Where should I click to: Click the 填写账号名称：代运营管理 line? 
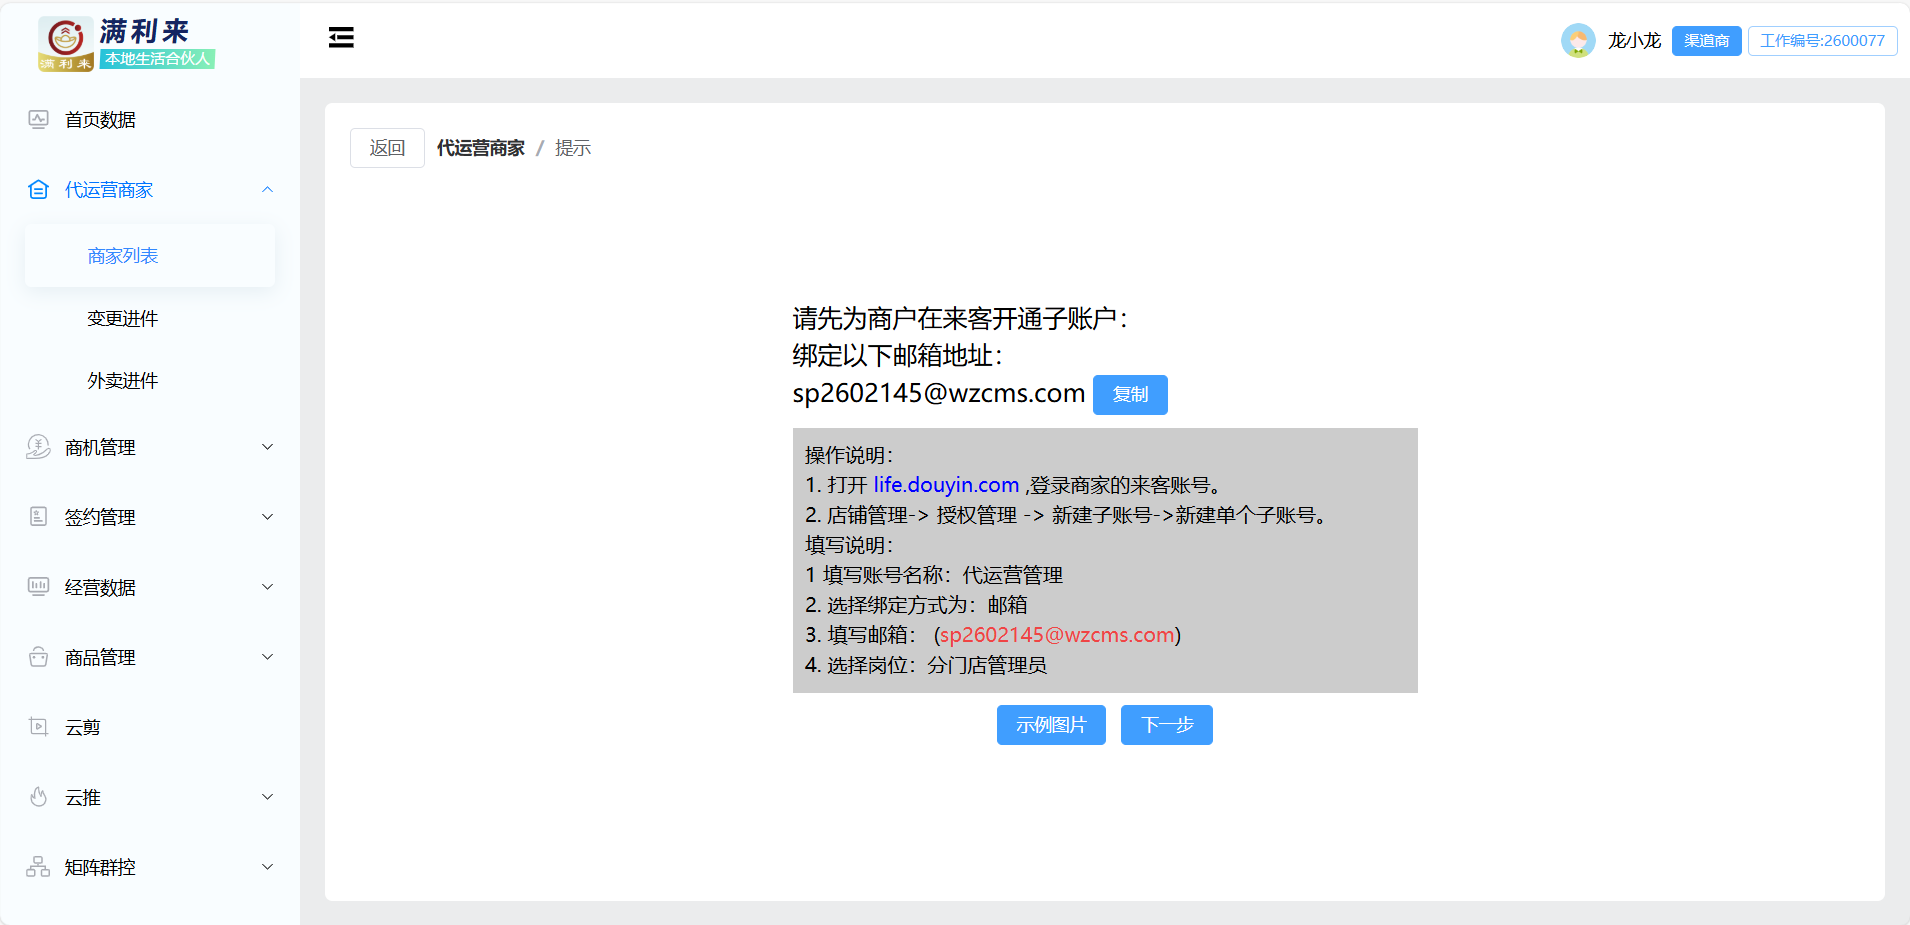coord(934,575)
